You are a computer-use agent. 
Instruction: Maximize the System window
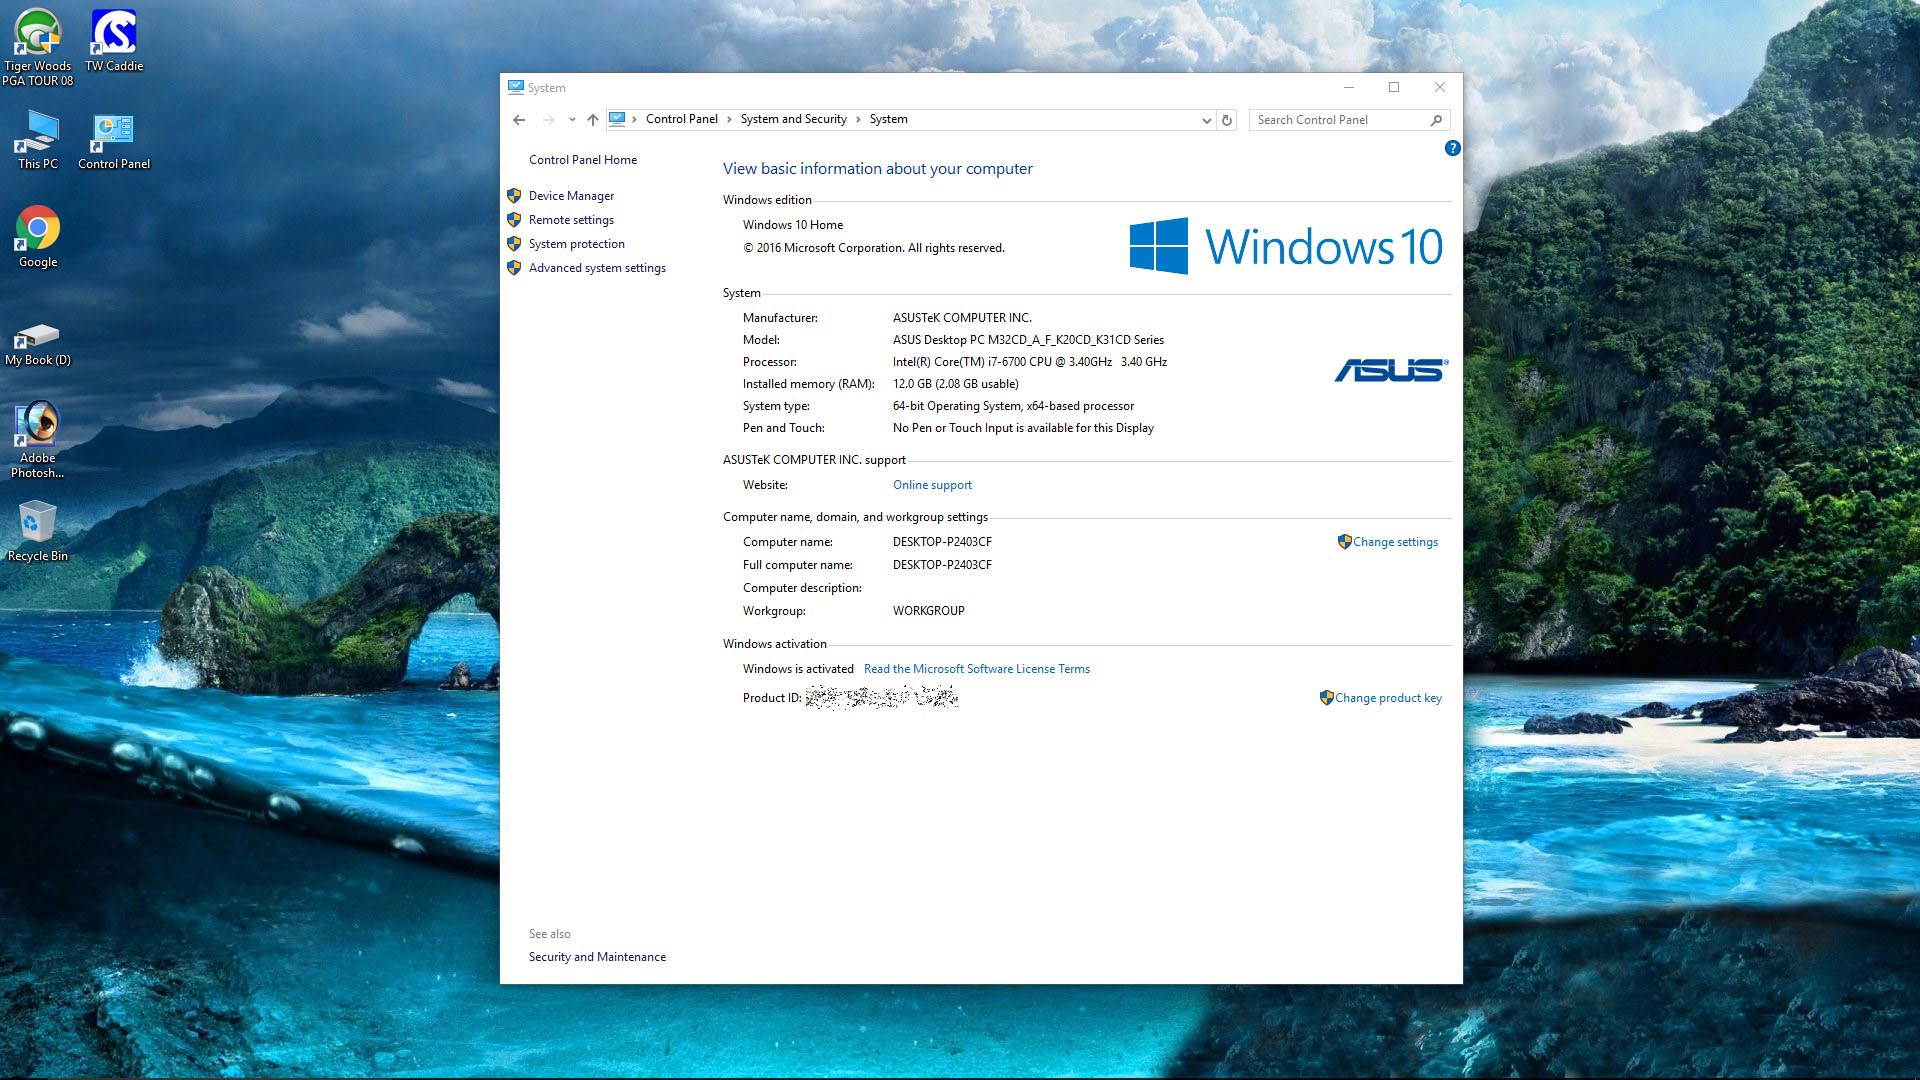(x=1394, y=87)
